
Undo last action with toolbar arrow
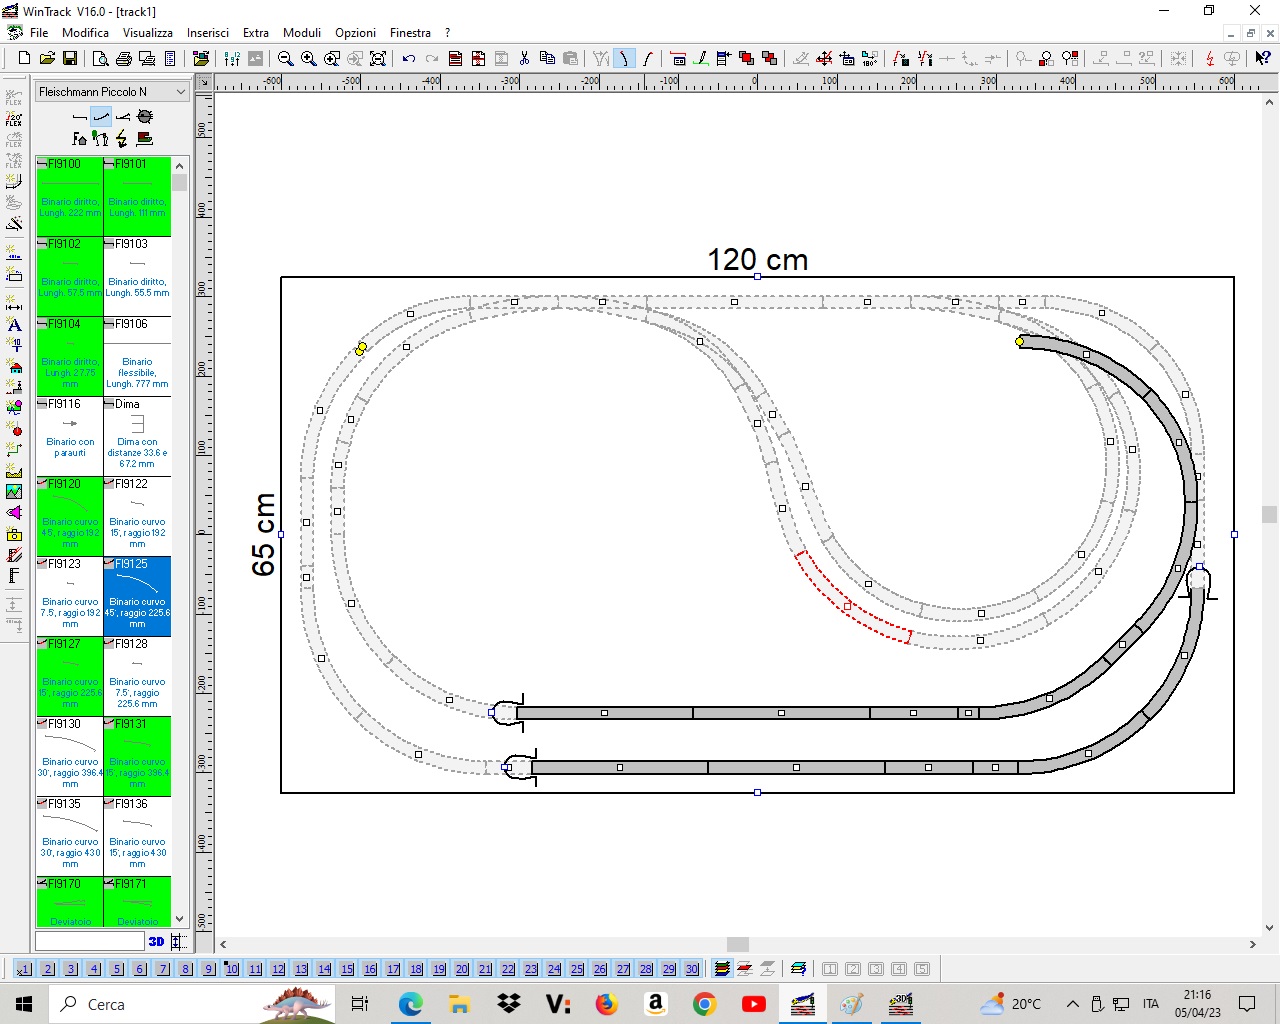[408, 59]
